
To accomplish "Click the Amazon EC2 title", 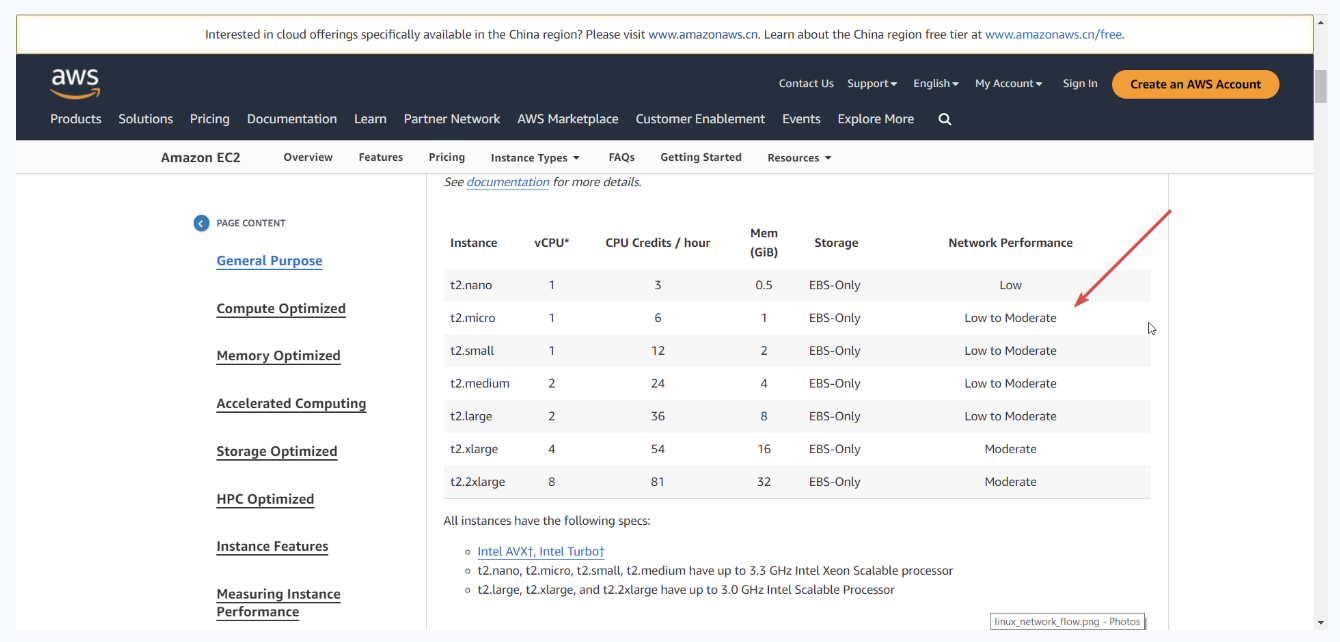I will tap(201, 158).
